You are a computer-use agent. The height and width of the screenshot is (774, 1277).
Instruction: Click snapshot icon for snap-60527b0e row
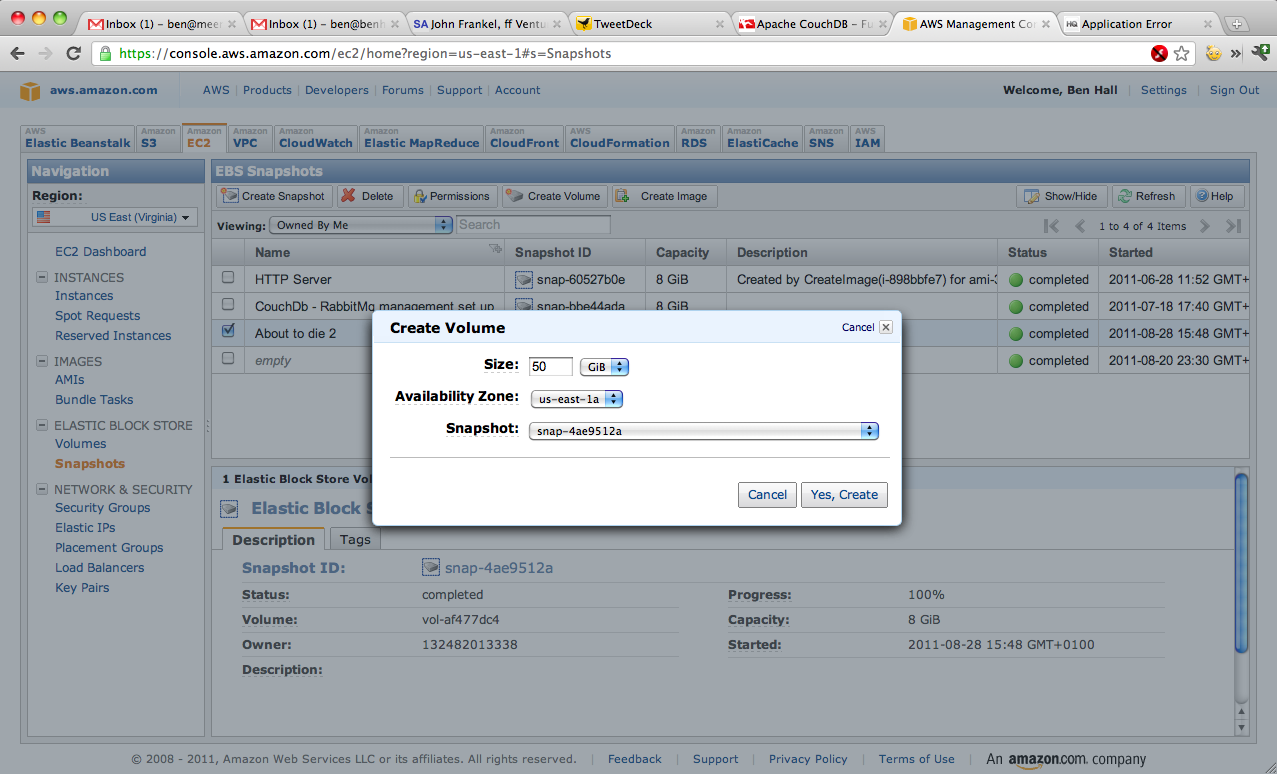click(x=523, y=280)
